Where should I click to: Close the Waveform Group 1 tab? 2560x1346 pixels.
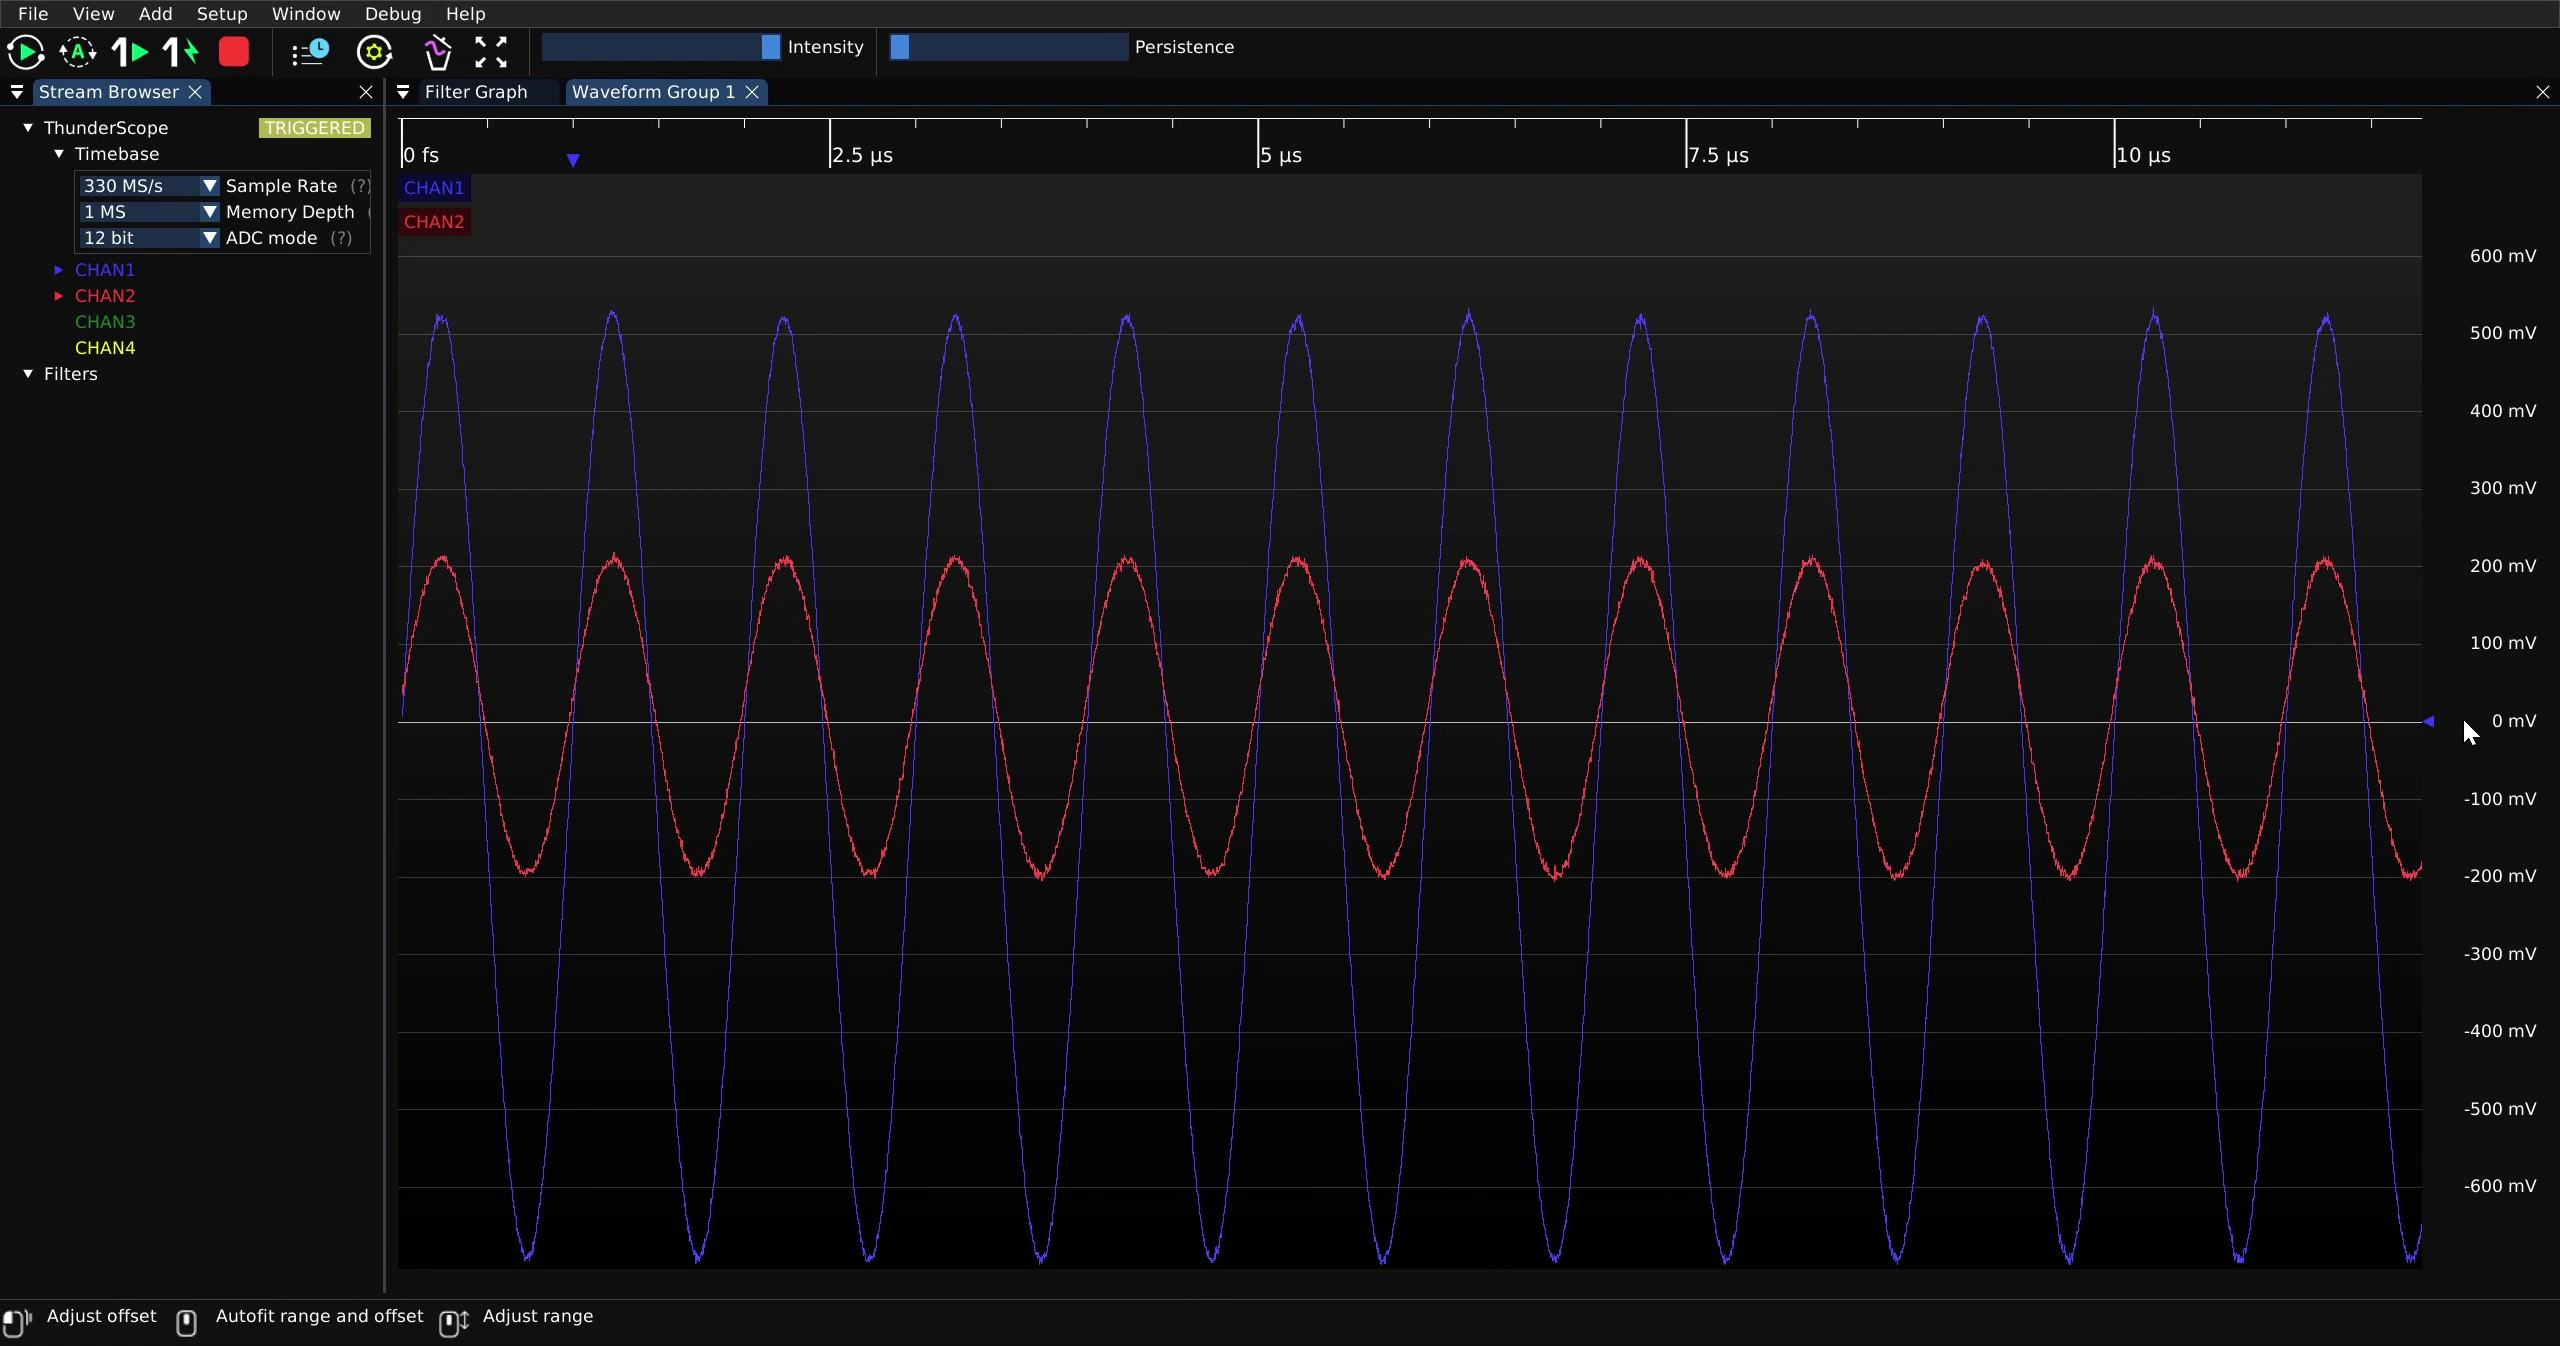point(753,92)
